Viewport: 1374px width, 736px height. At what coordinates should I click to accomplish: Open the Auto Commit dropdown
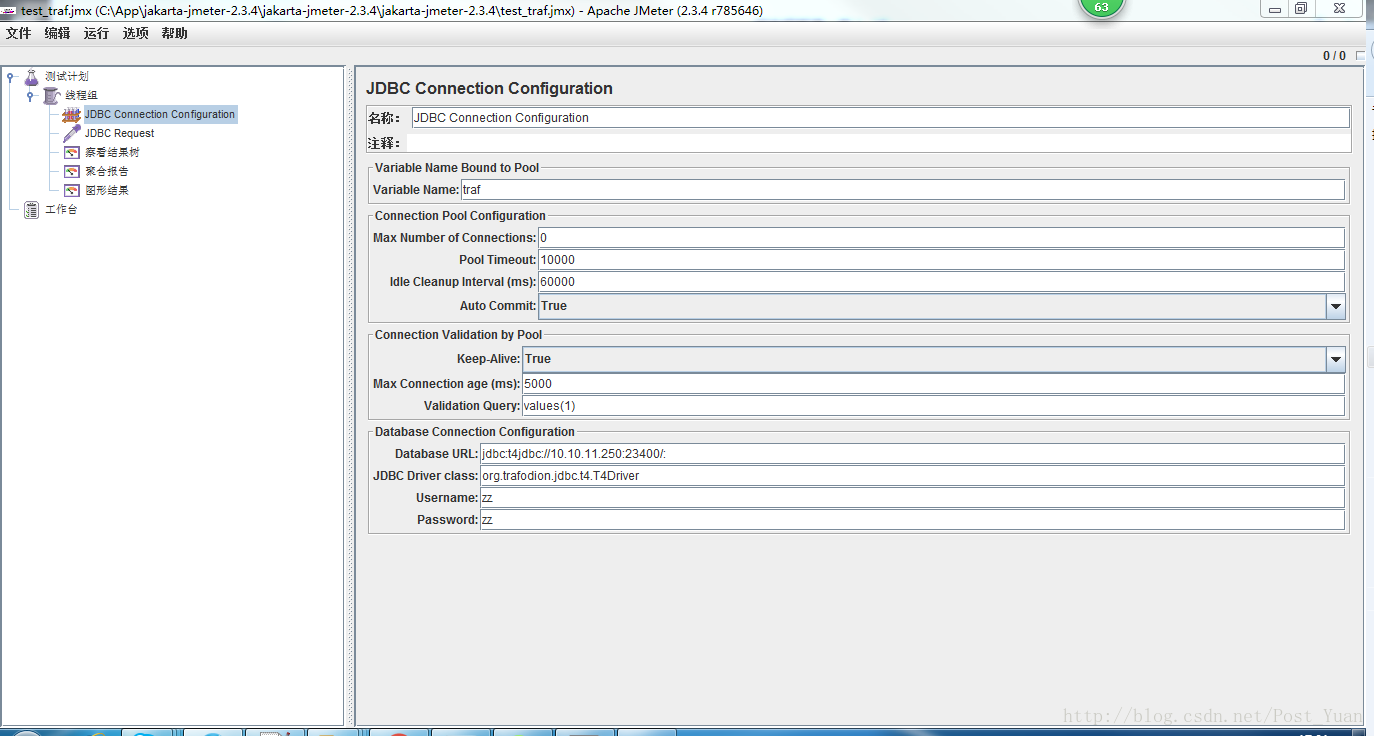(1335, 307)
